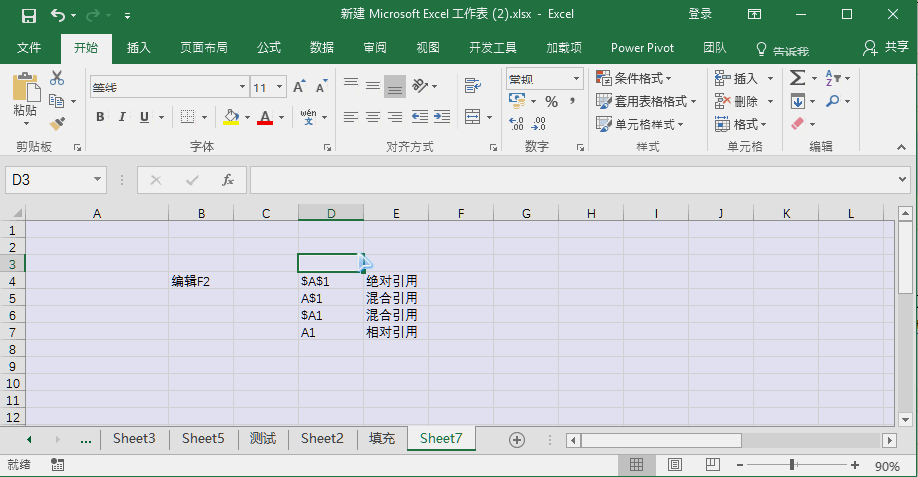Click the comma style icon
This screenshot has width=918, height=477.
click(x=572, y=101)
